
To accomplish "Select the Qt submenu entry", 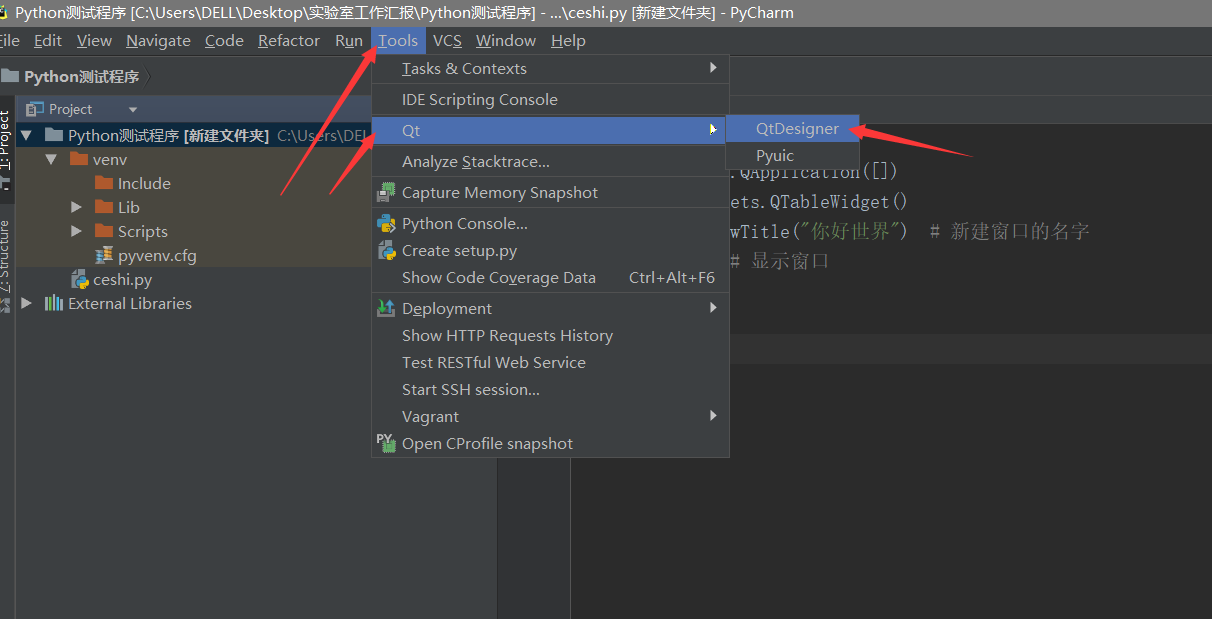I will point(550,131).
